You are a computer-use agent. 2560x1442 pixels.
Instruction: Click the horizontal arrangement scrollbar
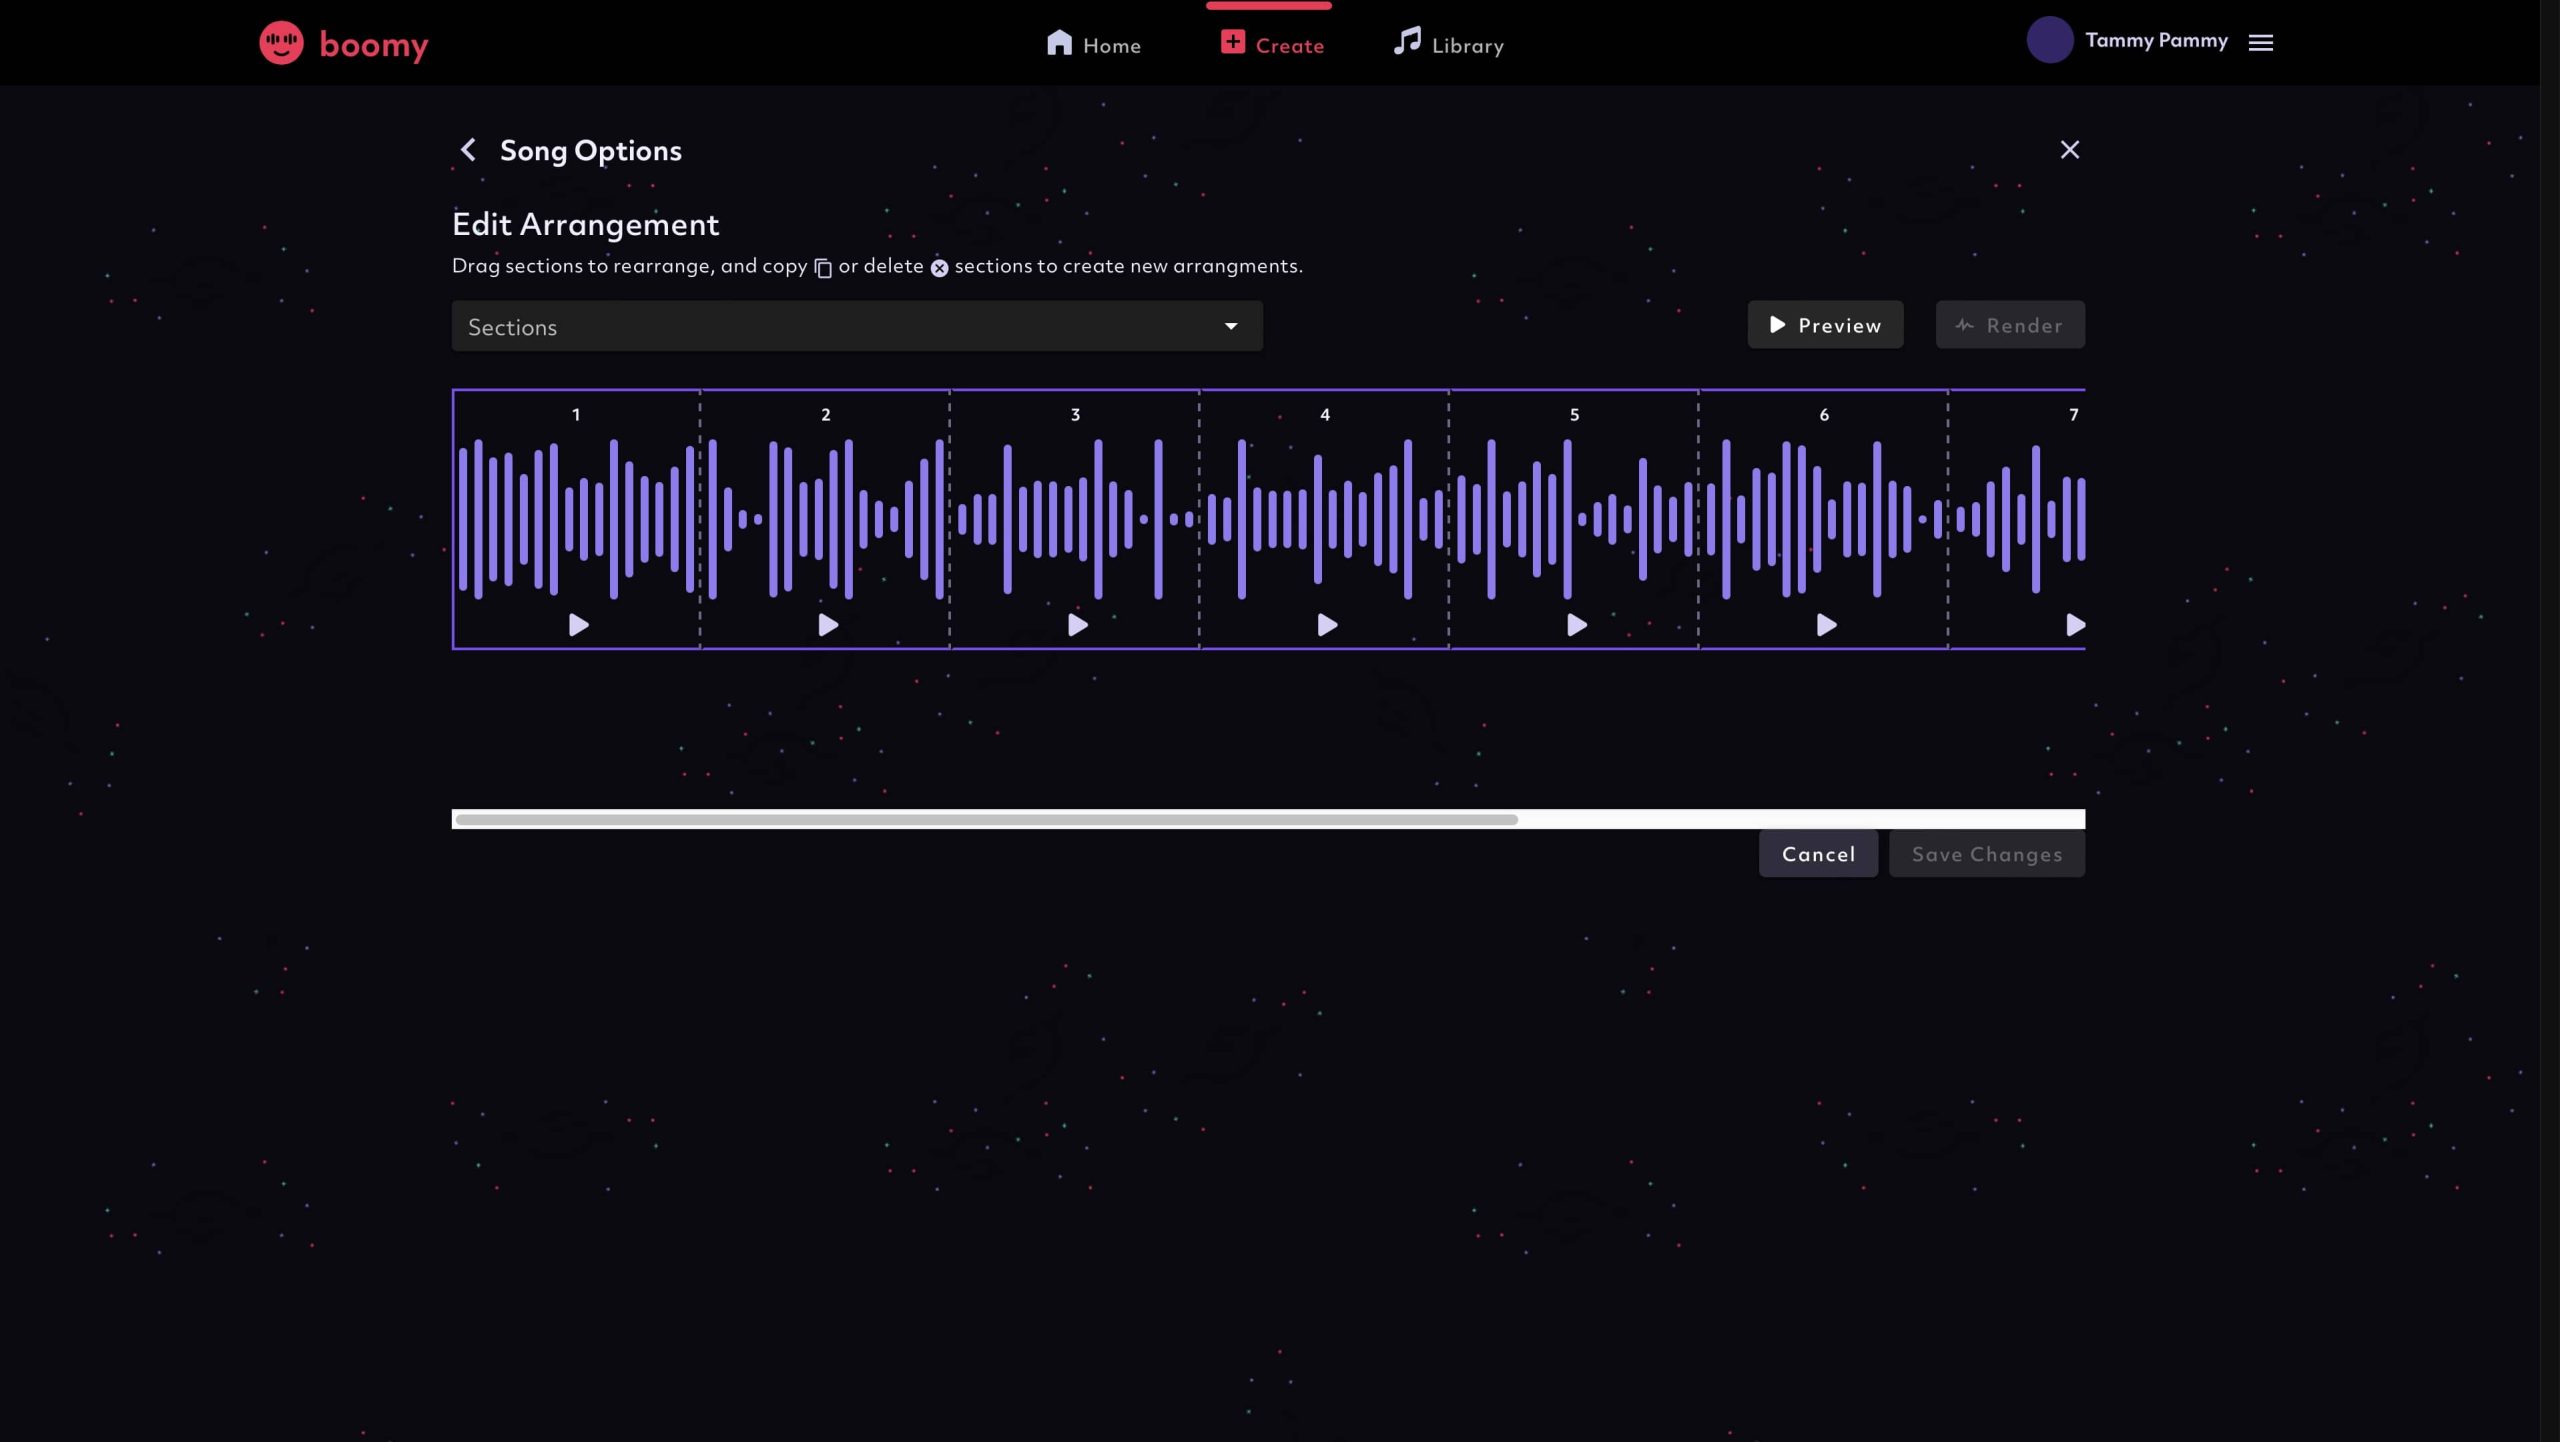pyautogui.click(x=986, y=820)
